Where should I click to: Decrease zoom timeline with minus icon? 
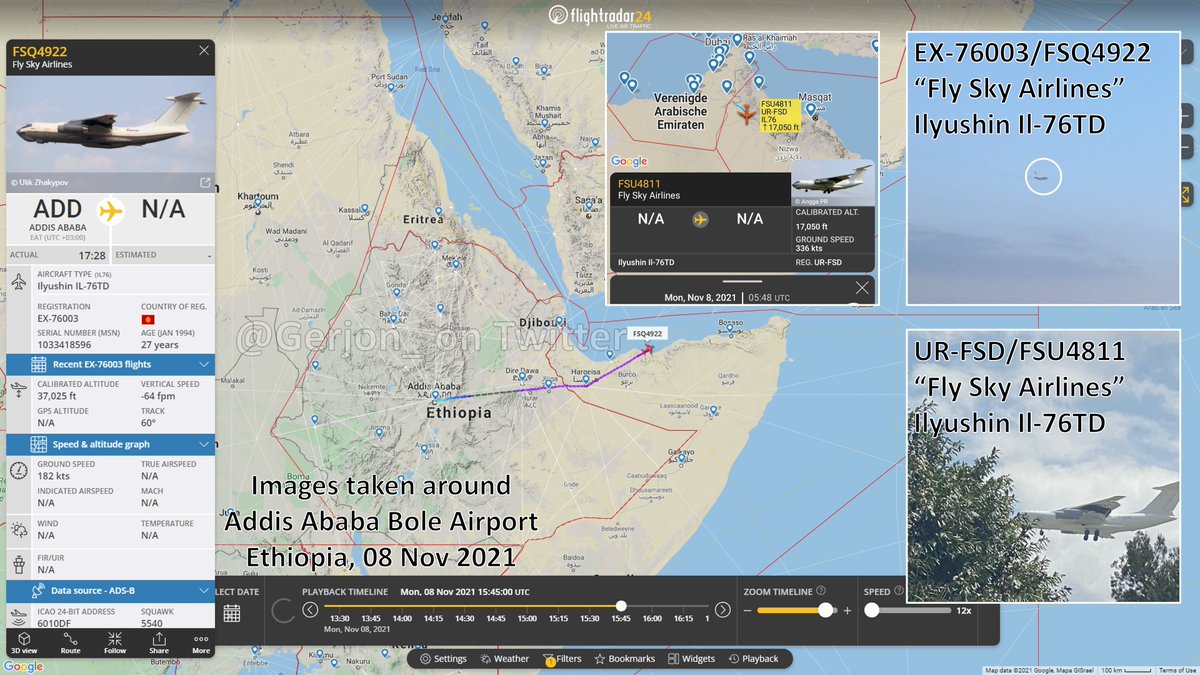point(747,610)
